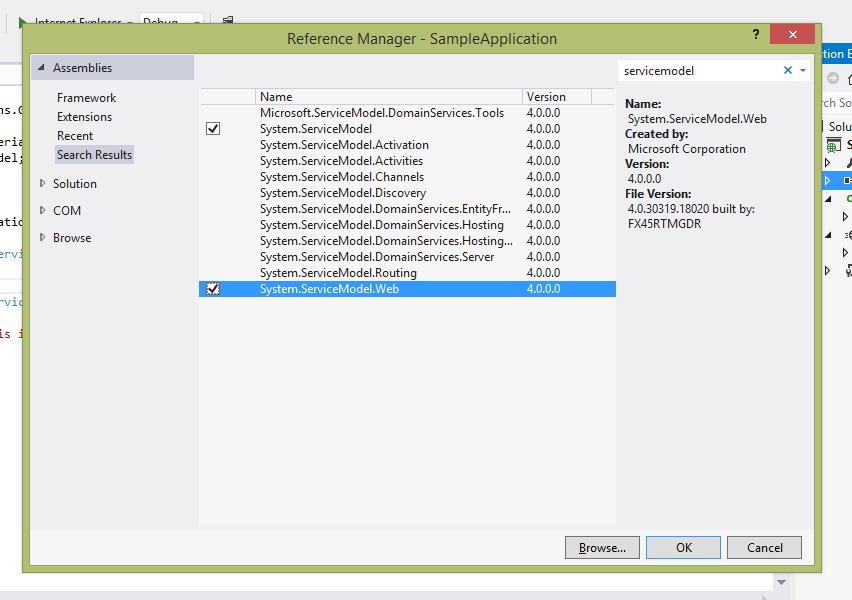Viewport: 852px width, 600px height.
Task: Clear the servicemodel search text
Action: [787, 70]
